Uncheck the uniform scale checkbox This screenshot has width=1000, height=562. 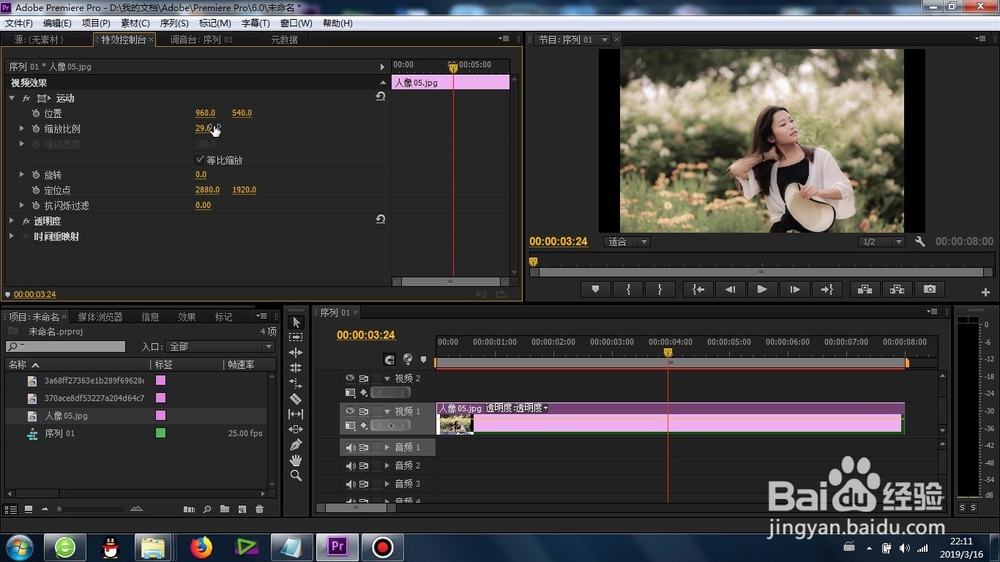(200, 159)
